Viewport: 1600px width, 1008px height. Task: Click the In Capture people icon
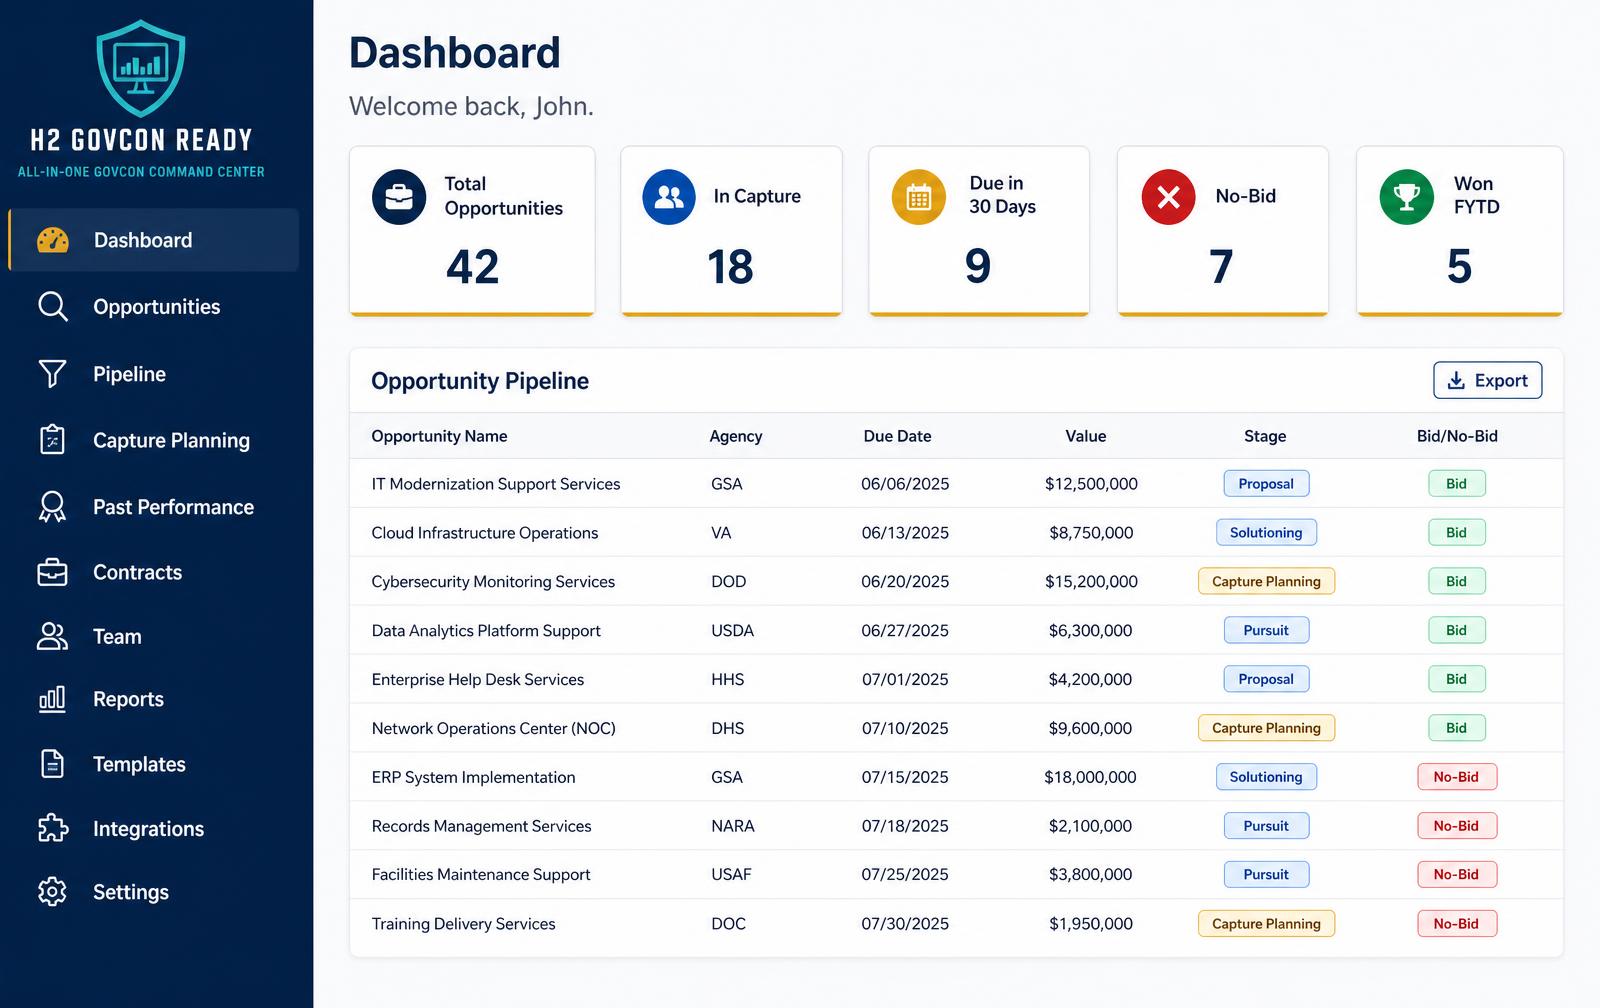(x=669, y=197)
